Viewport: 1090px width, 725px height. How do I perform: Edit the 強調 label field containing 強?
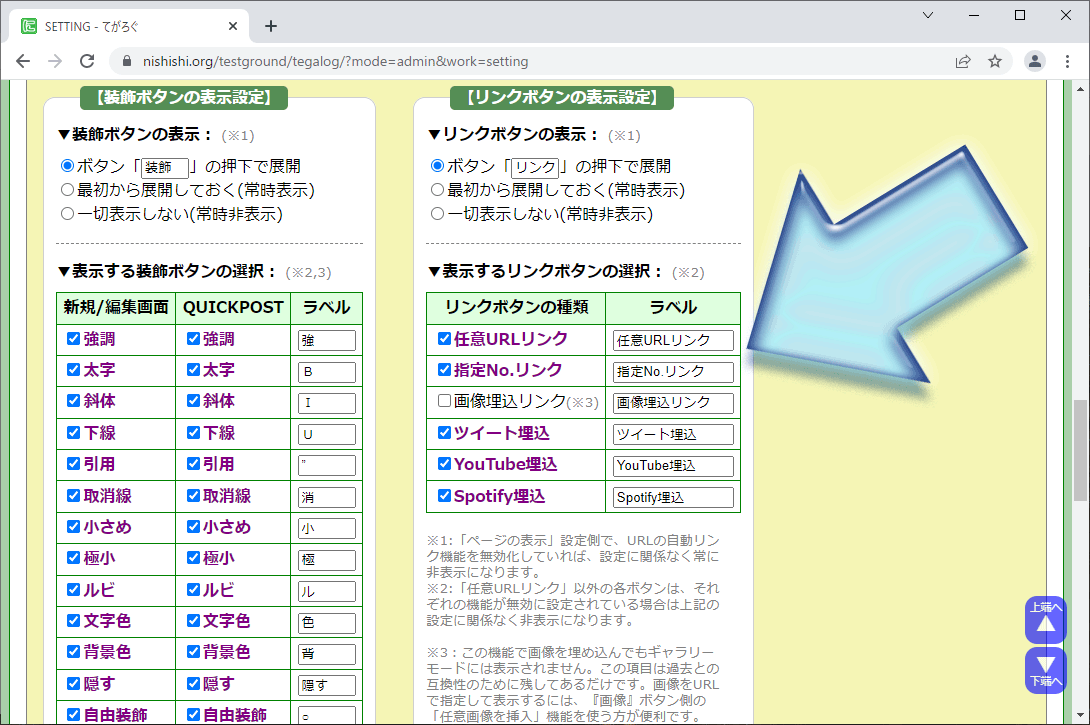[x=327, y=341]
